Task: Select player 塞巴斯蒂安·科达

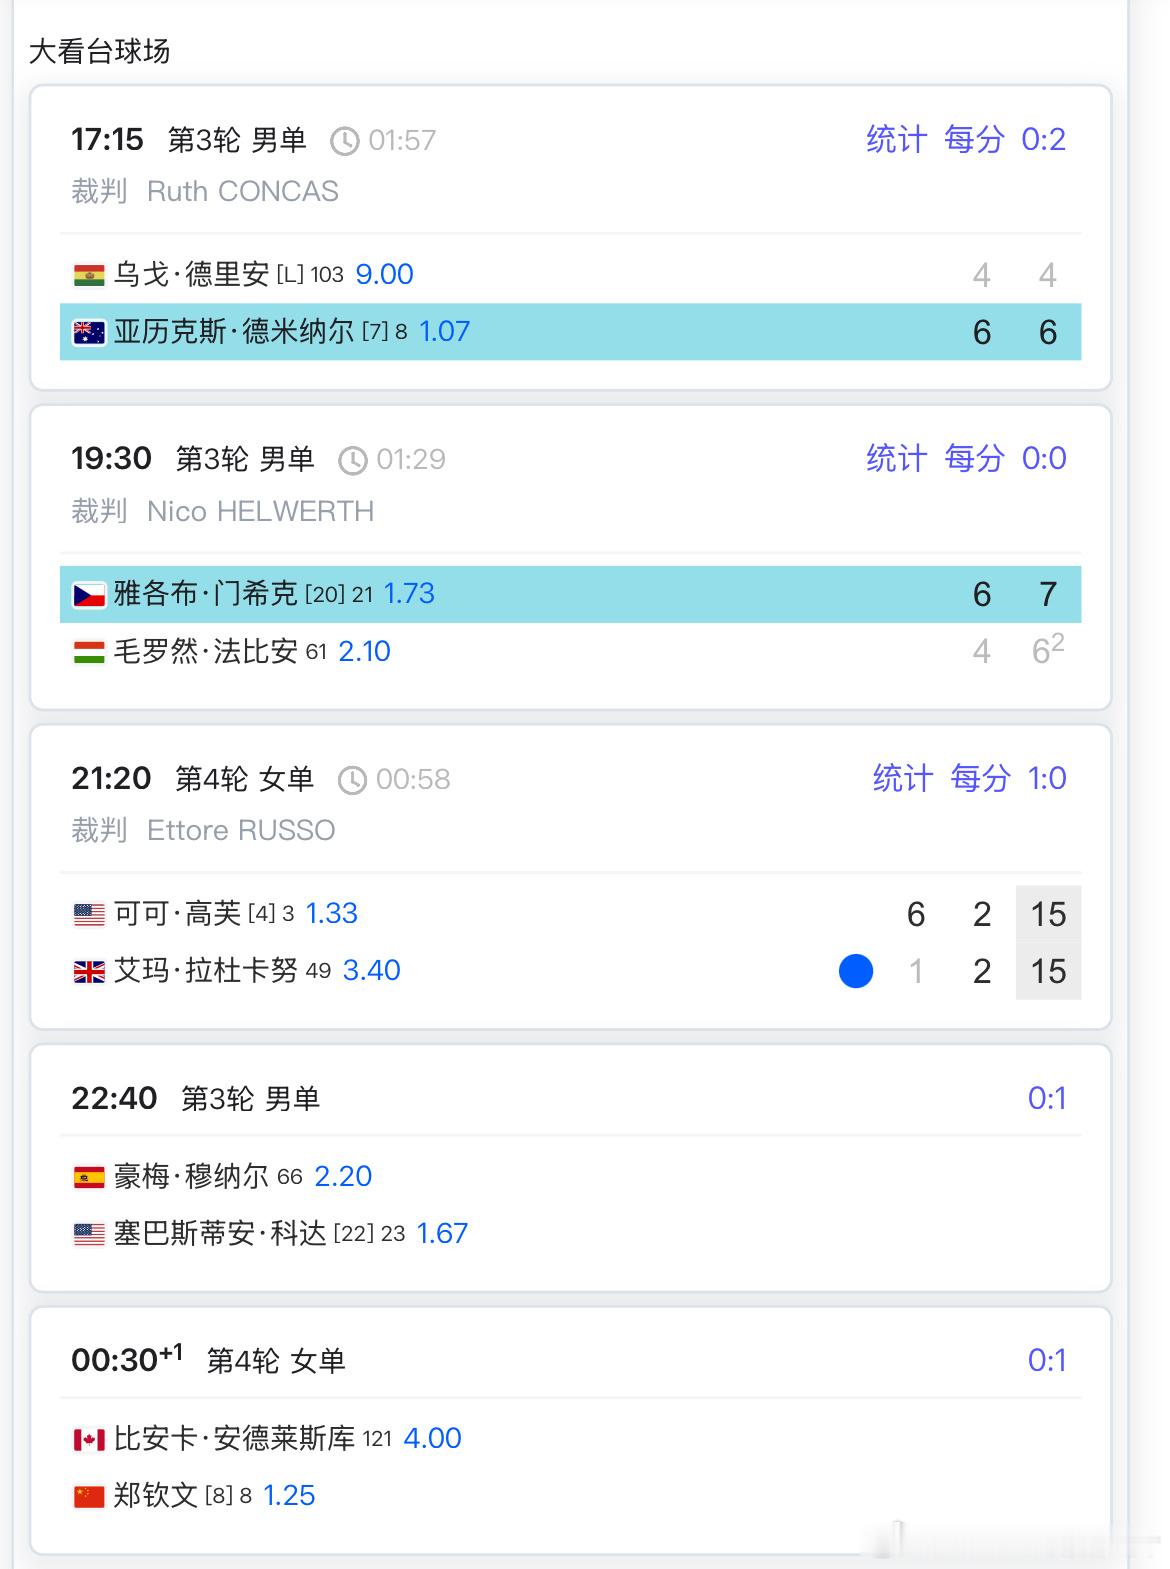Action: click(x=220, y=1233)
